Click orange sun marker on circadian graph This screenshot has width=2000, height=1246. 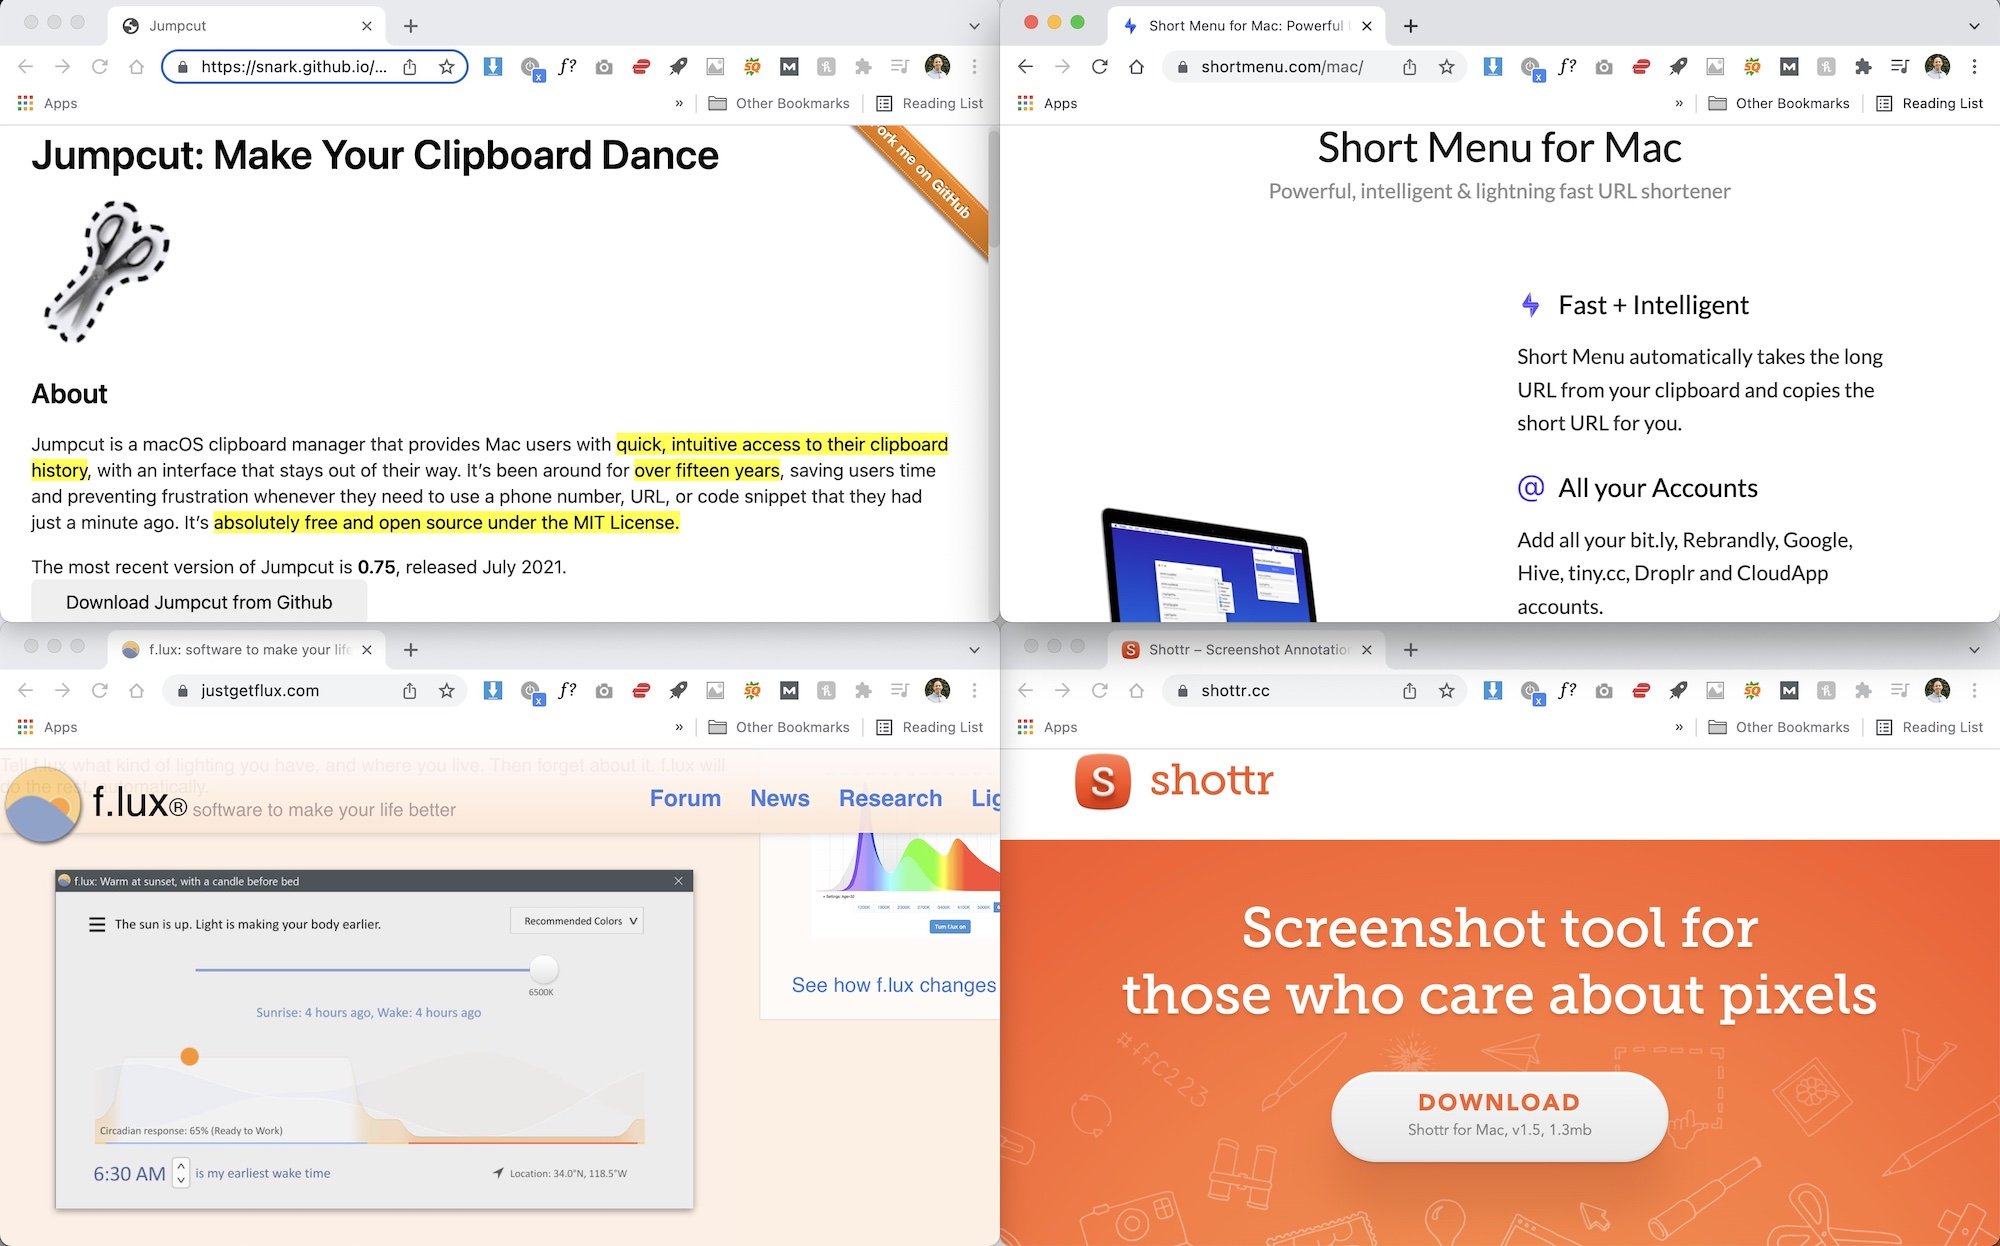click(x=189, y=1056)
